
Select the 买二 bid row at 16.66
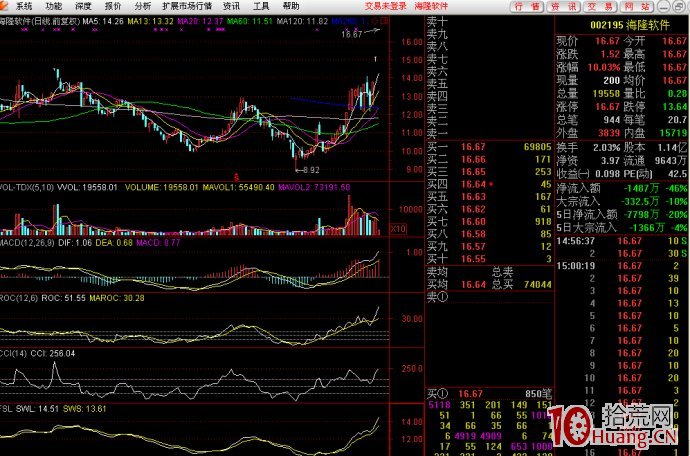coord(489,159)
